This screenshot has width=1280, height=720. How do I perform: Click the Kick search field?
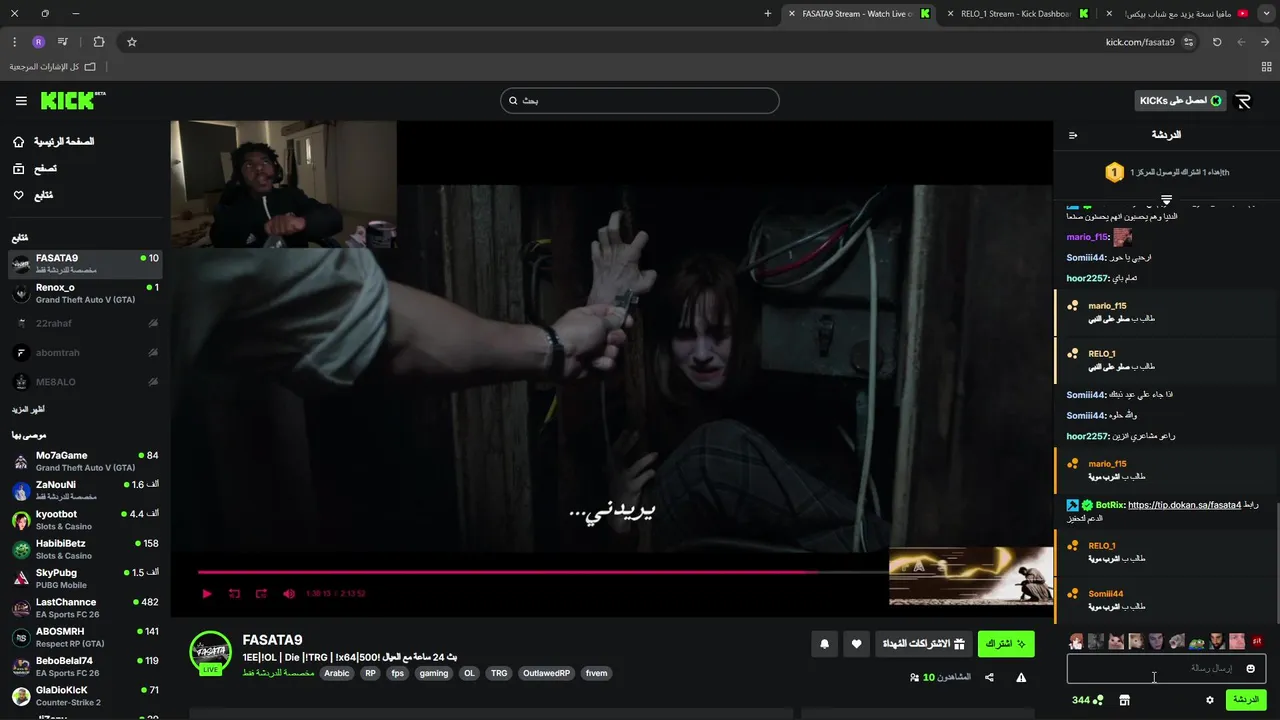tap(640, 100)
